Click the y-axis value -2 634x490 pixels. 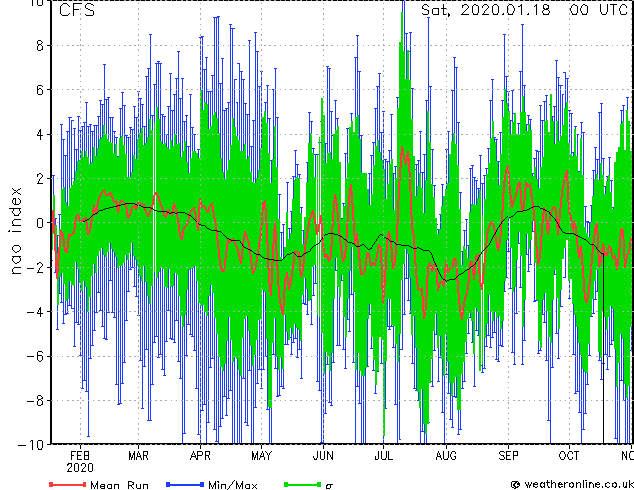[x=35, y=267]
